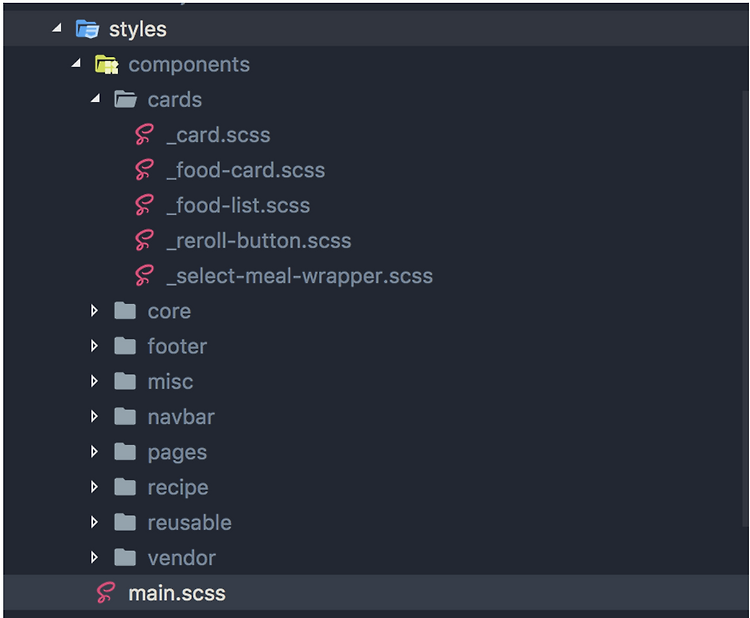Open the main.scss file

[177, 593]
